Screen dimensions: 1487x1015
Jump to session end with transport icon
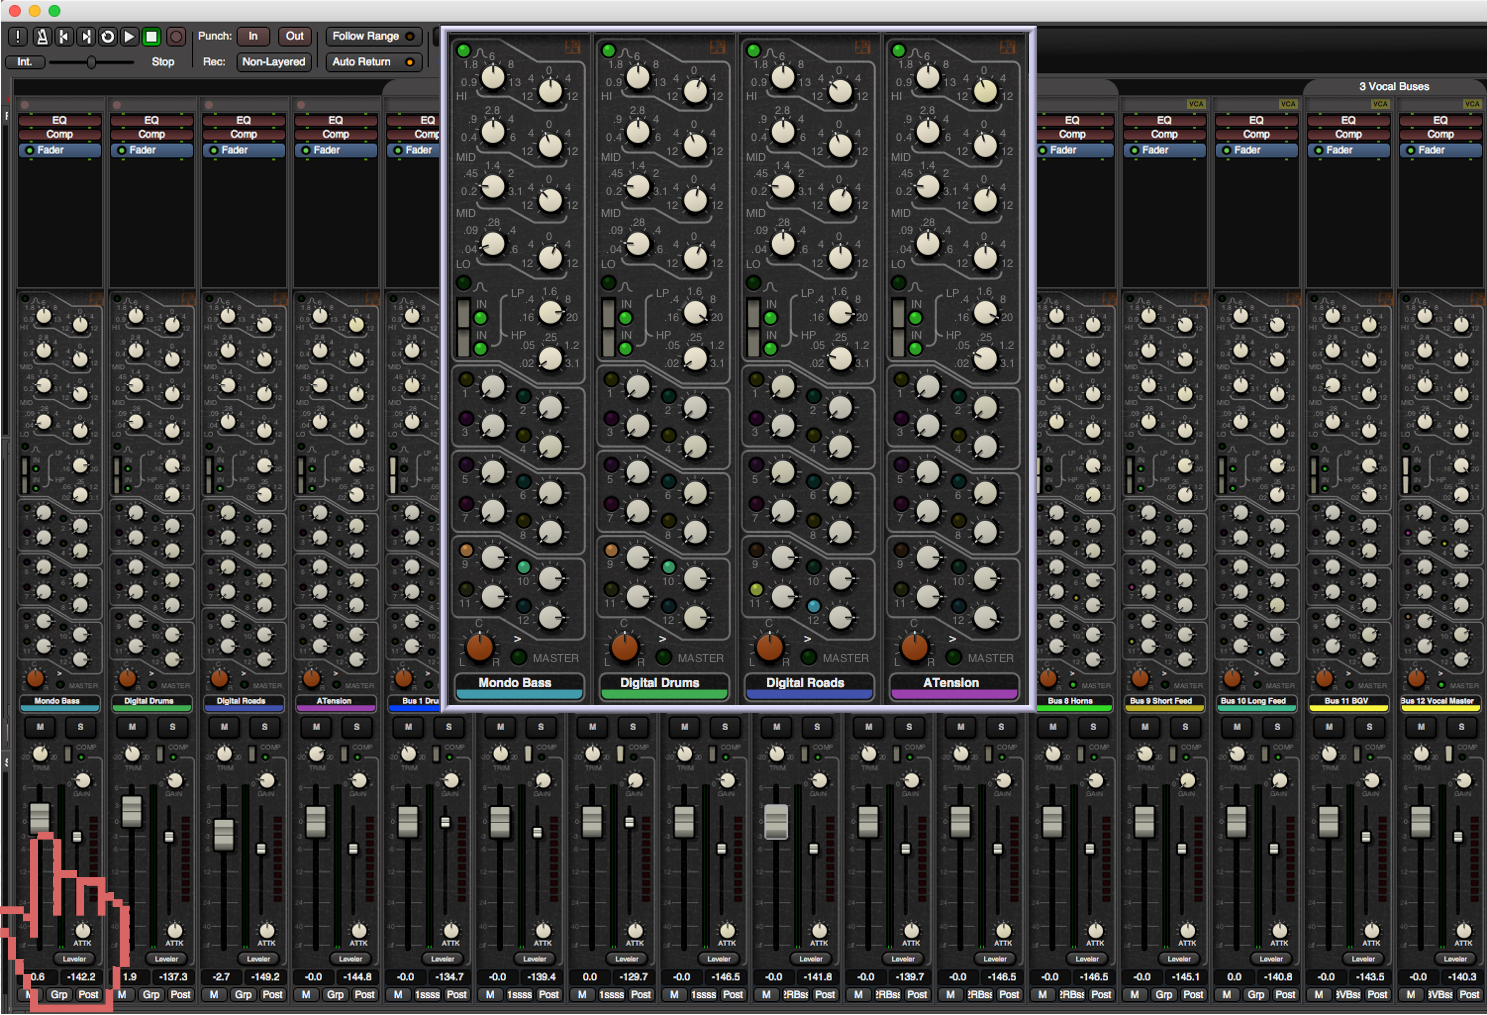pos(86,36)
